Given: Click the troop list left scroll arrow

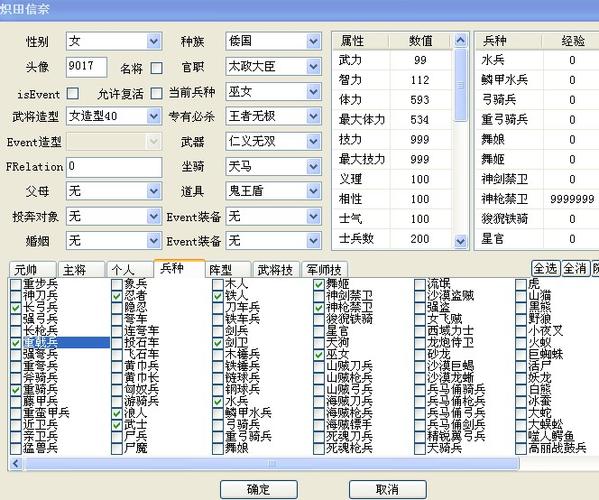Looking at the screenshot, I should [x=16, y=464].
